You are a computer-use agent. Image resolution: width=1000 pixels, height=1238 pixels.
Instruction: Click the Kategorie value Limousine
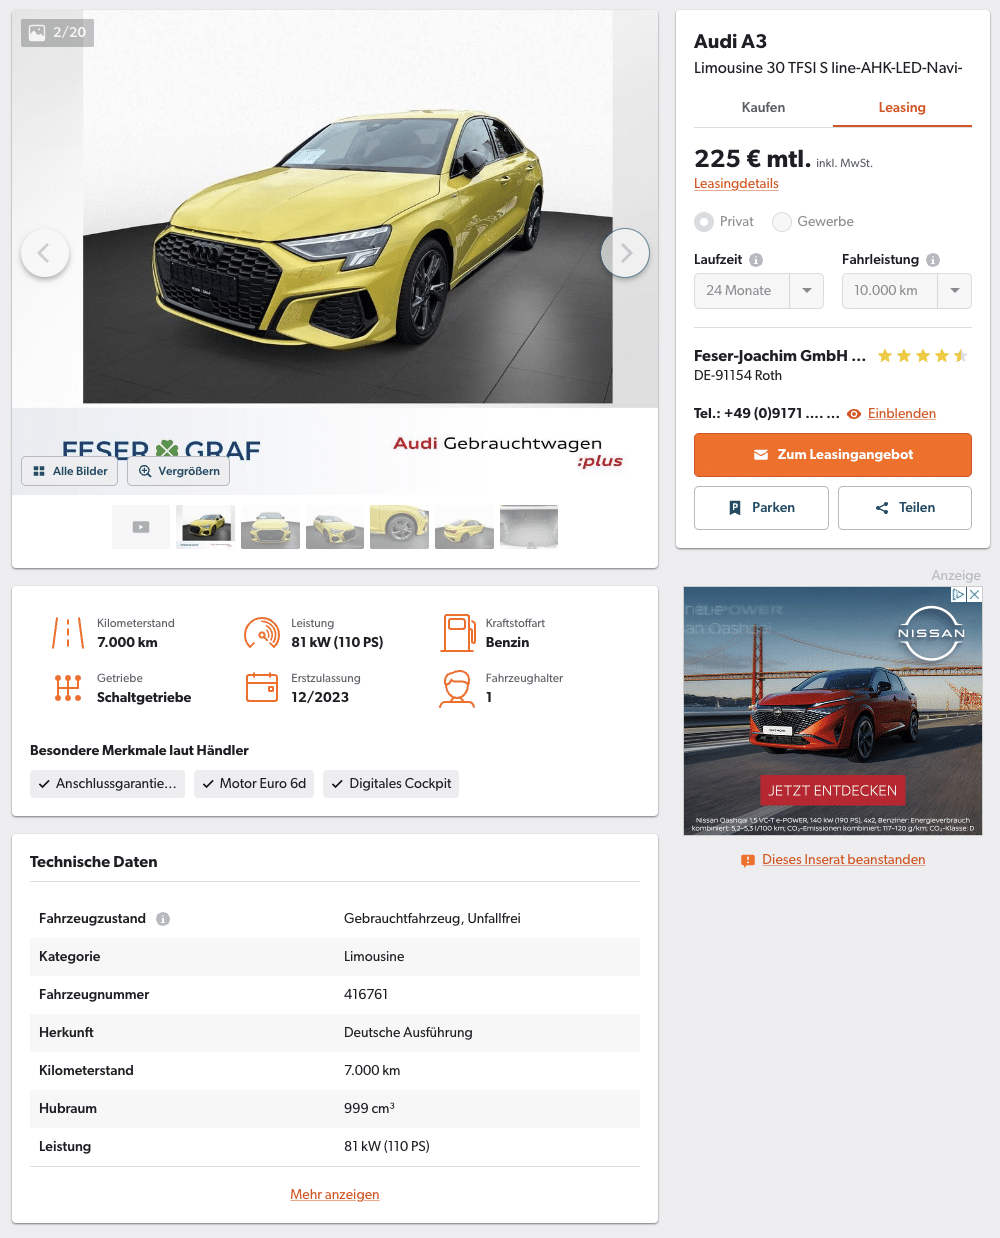point(374,957)
